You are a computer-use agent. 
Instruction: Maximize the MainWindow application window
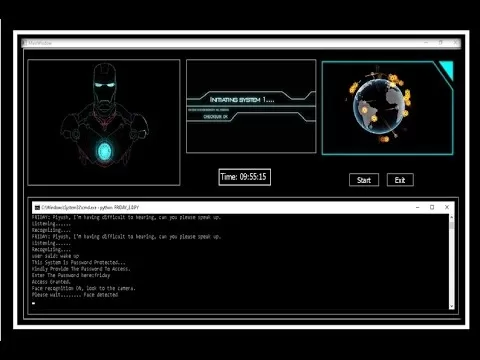tap(441, 43)
